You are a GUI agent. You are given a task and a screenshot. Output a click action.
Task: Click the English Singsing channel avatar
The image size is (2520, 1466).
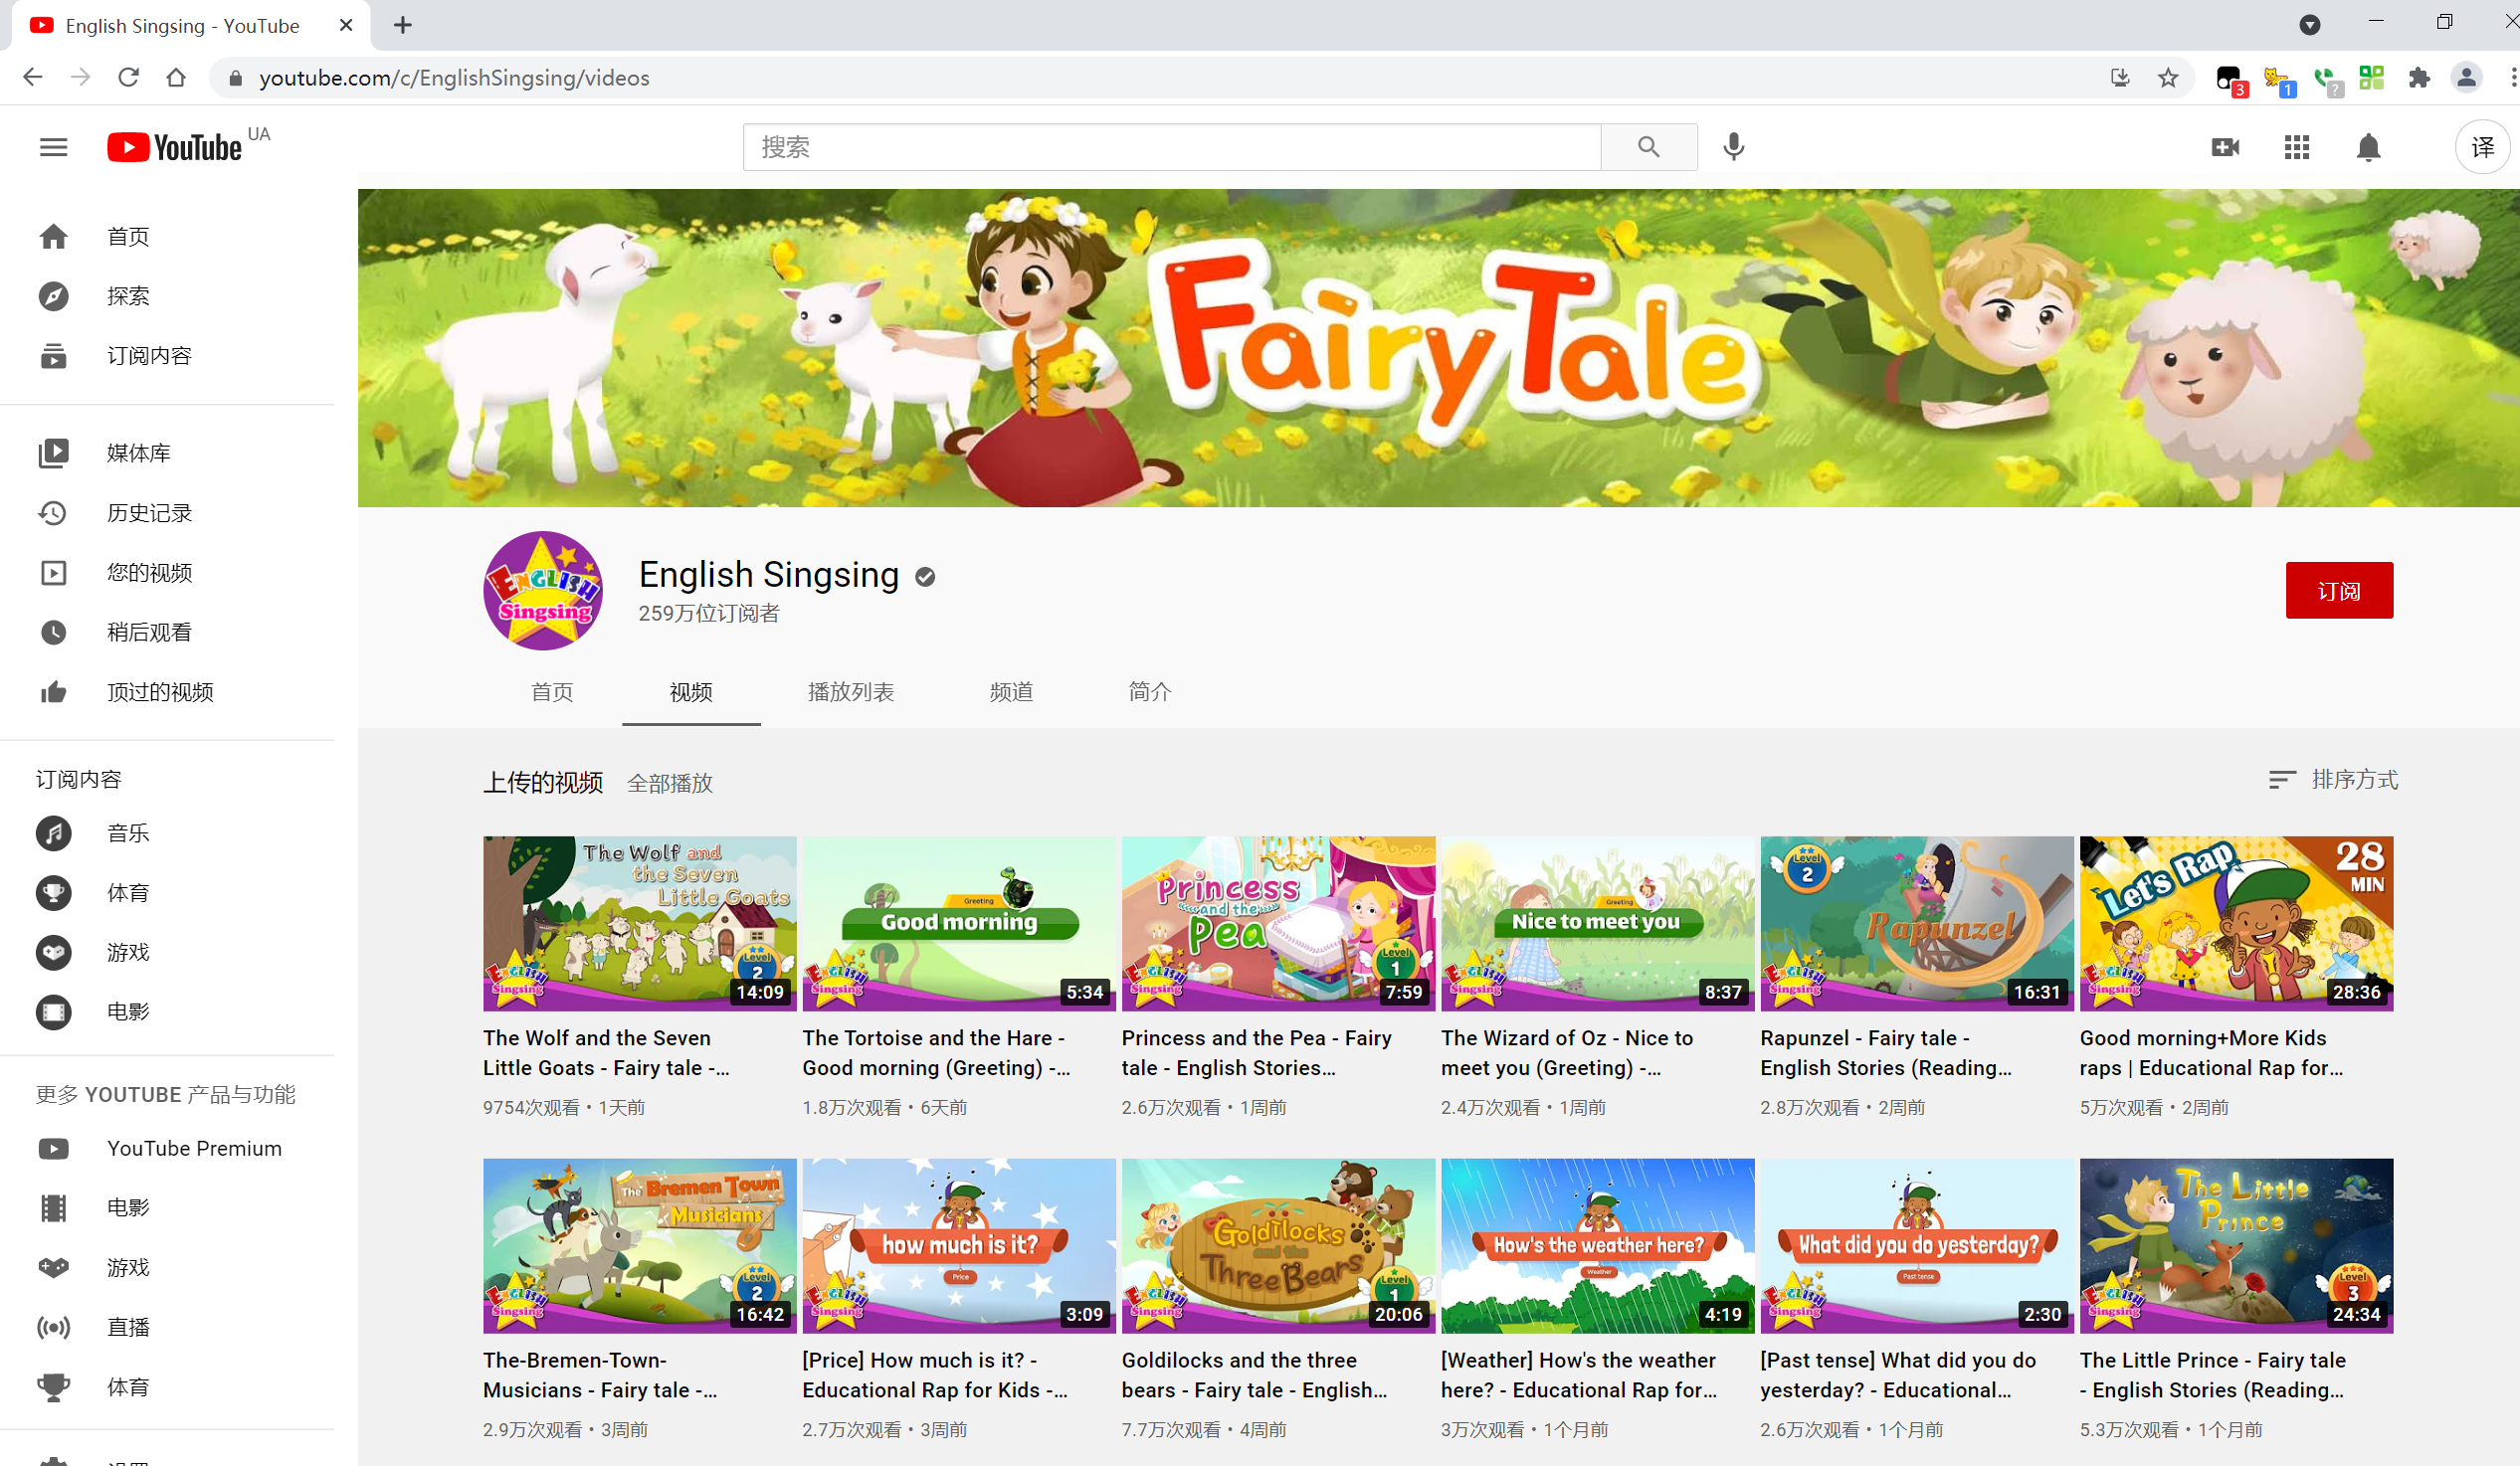pos(543,591)
